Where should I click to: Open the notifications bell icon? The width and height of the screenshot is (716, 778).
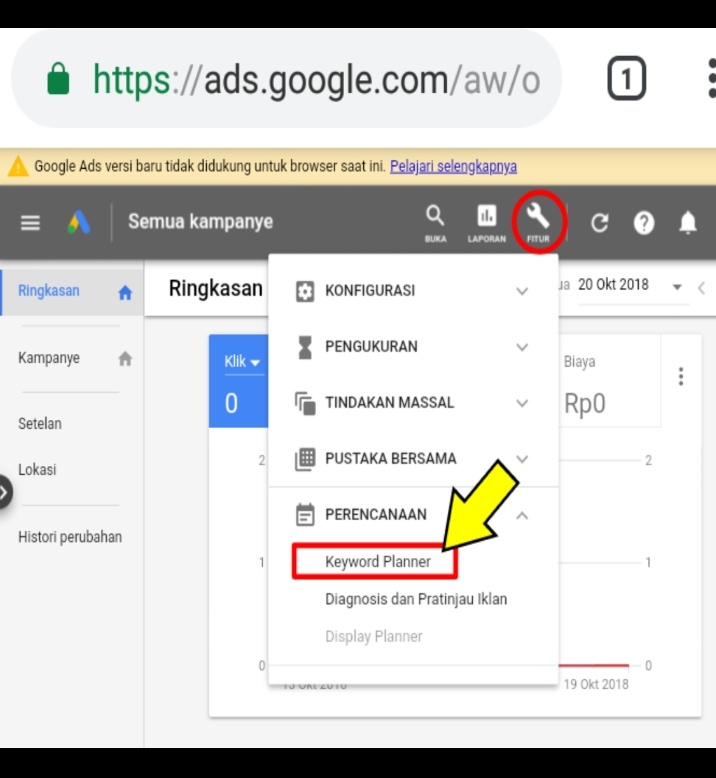(x=688, y=222)
